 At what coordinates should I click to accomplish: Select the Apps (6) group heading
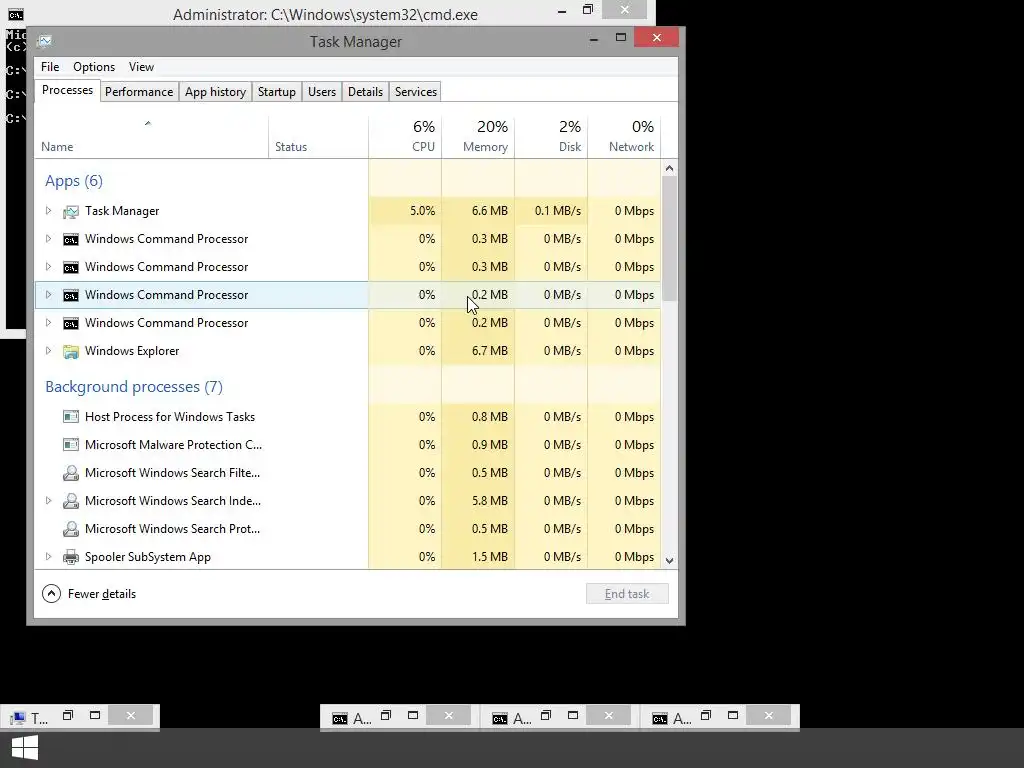point(74,181)
